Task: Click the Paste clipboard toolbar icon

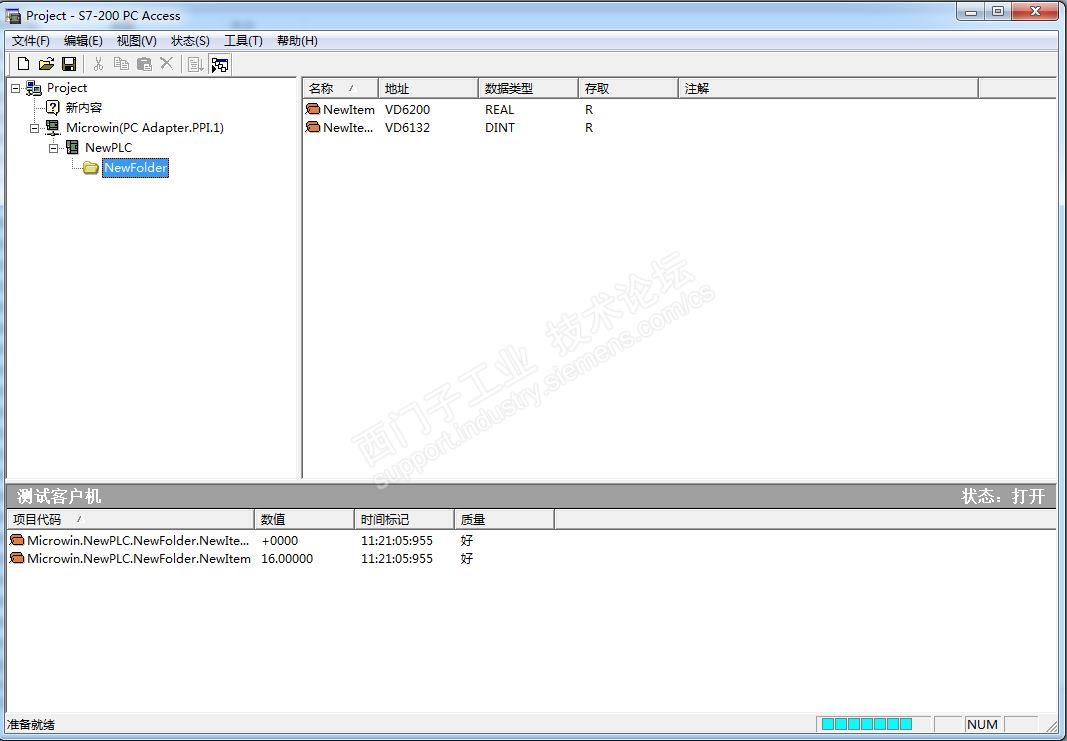Action: pyautogui.click(x=144, y=64)
